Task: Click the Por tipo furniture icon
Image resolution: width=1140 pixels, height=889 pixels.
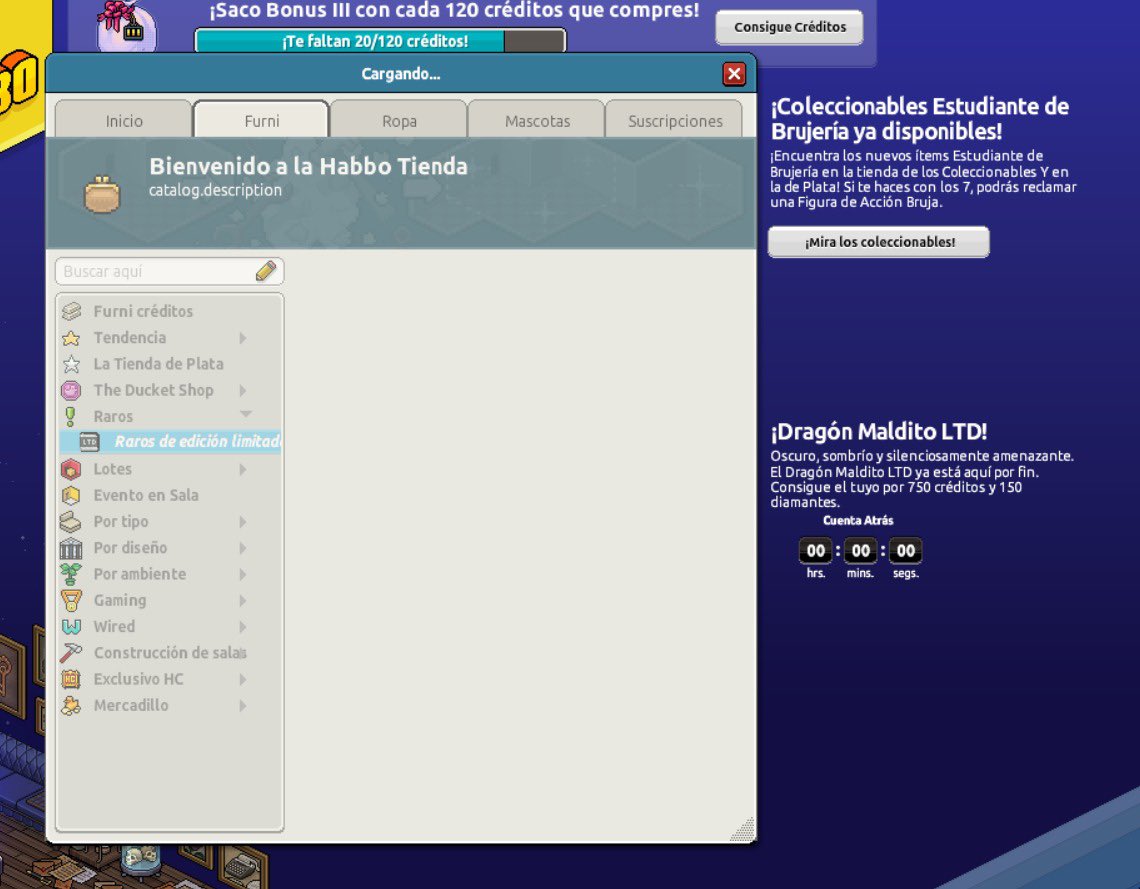Action: click(x=71, y=522)
